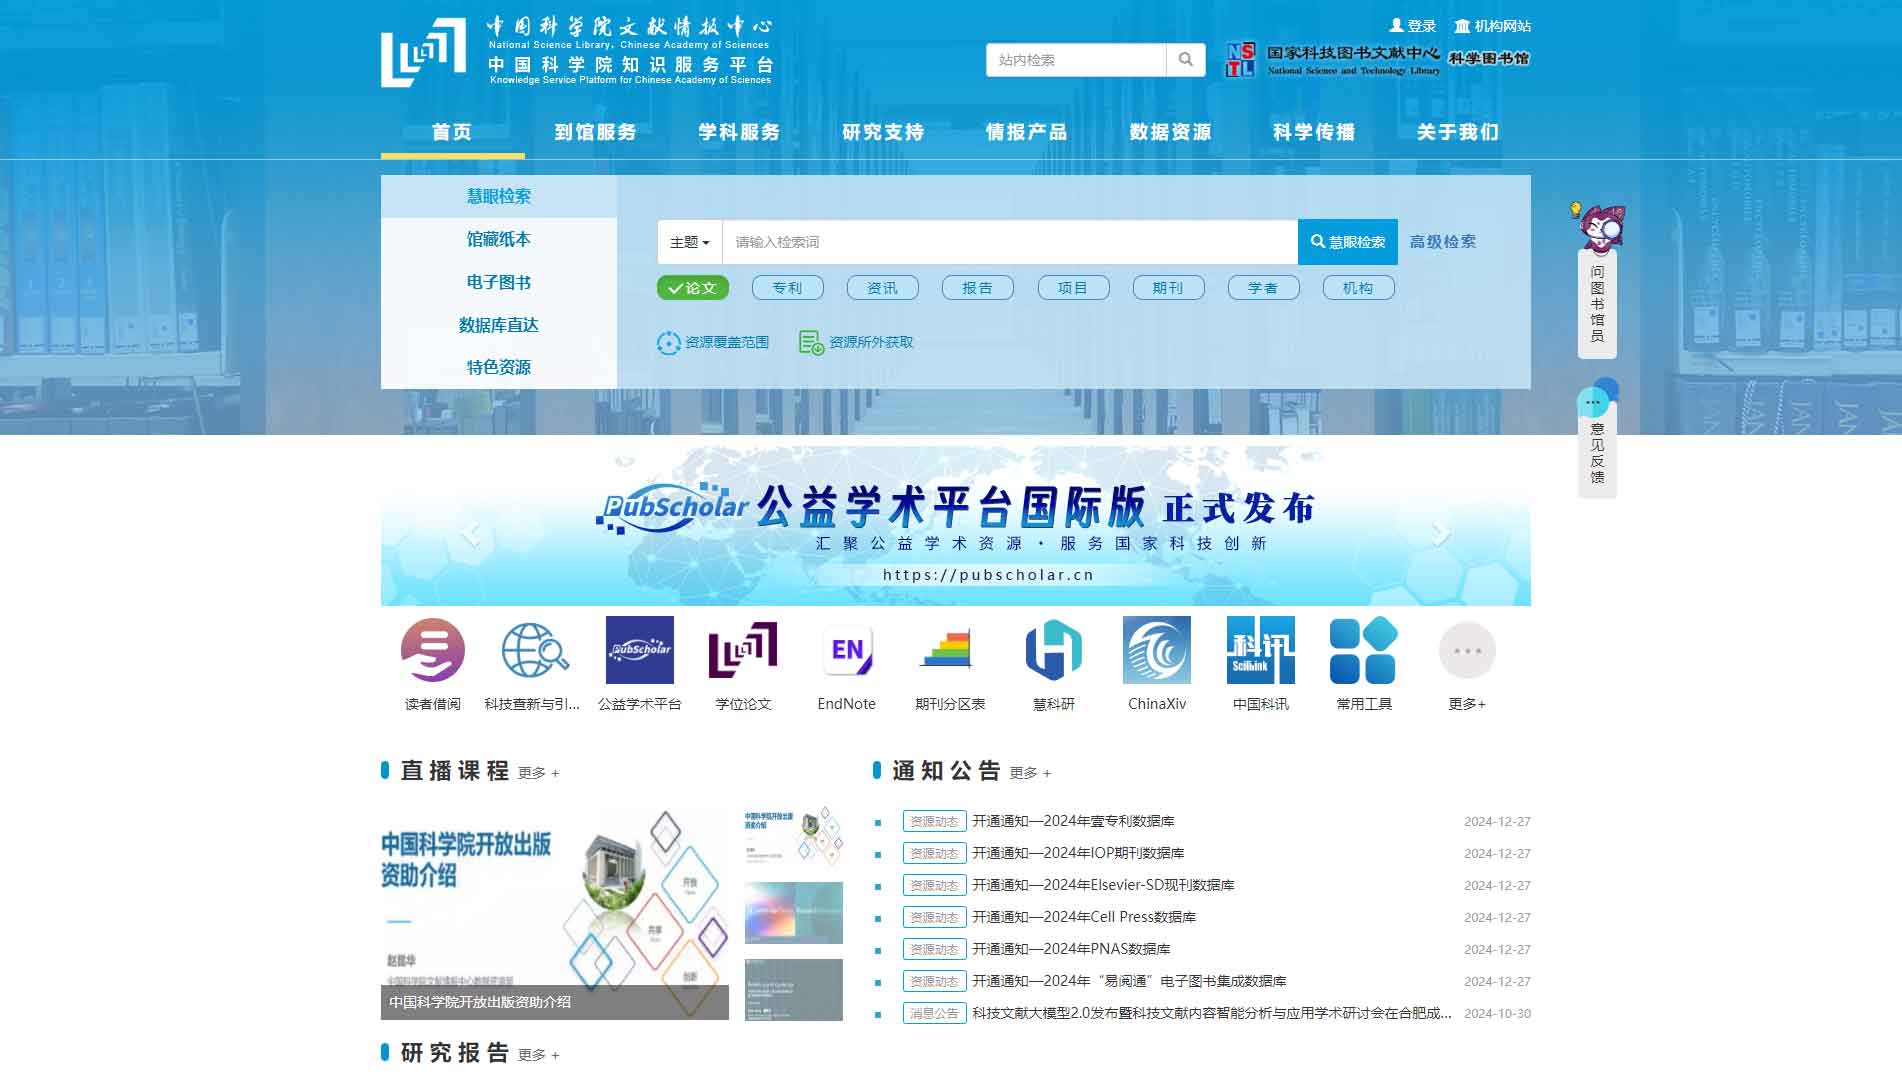Expand 通知公告 更多 +
This screenshot has width=1902, height=1080.
tap(1031, 773)
